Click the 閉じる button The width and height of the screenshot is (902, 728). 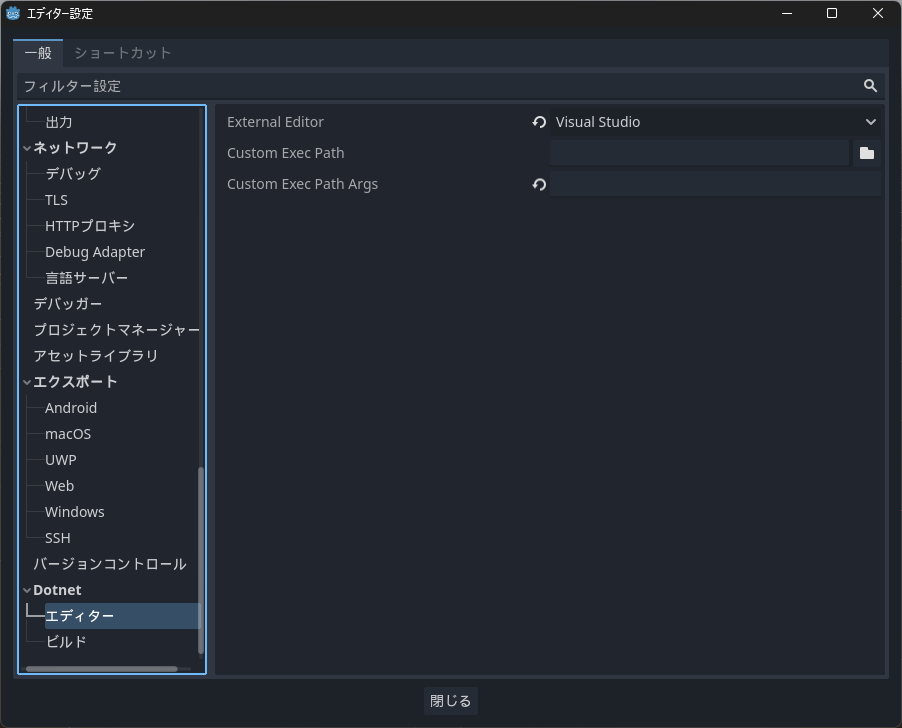coord(450,700)
